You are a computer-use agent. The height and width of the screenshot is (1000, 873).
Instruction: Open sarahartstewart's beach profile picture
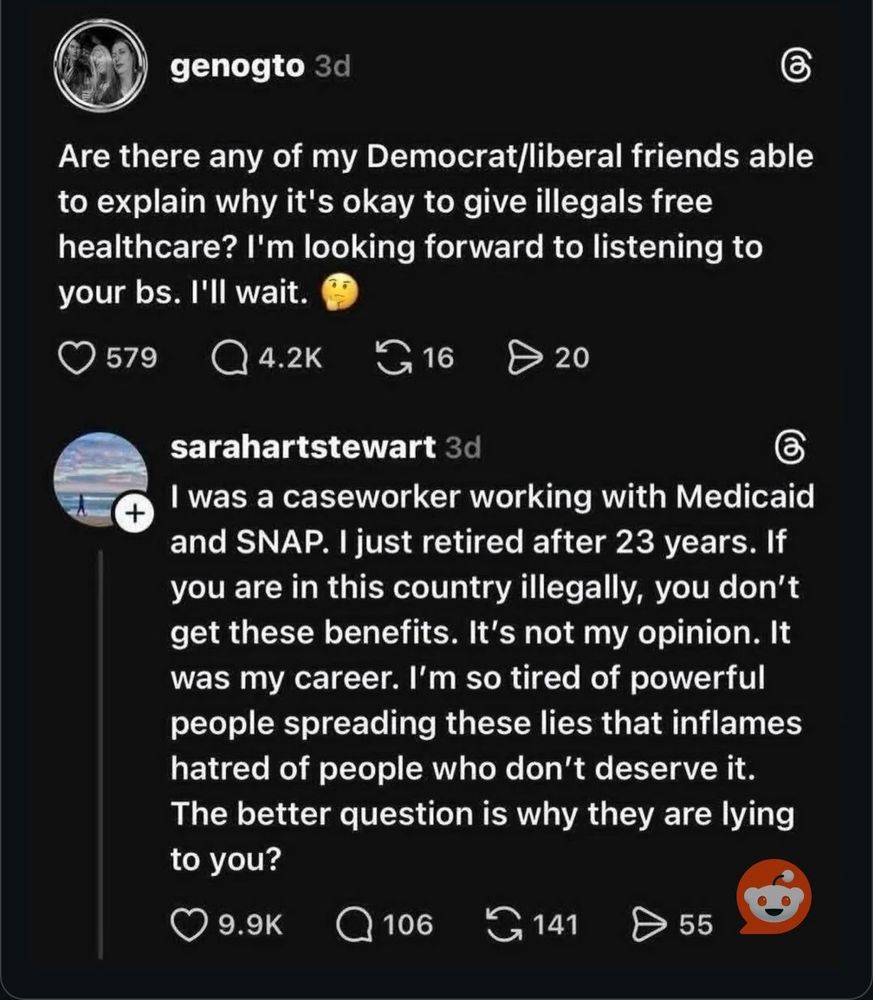click(x=101, y=478)
